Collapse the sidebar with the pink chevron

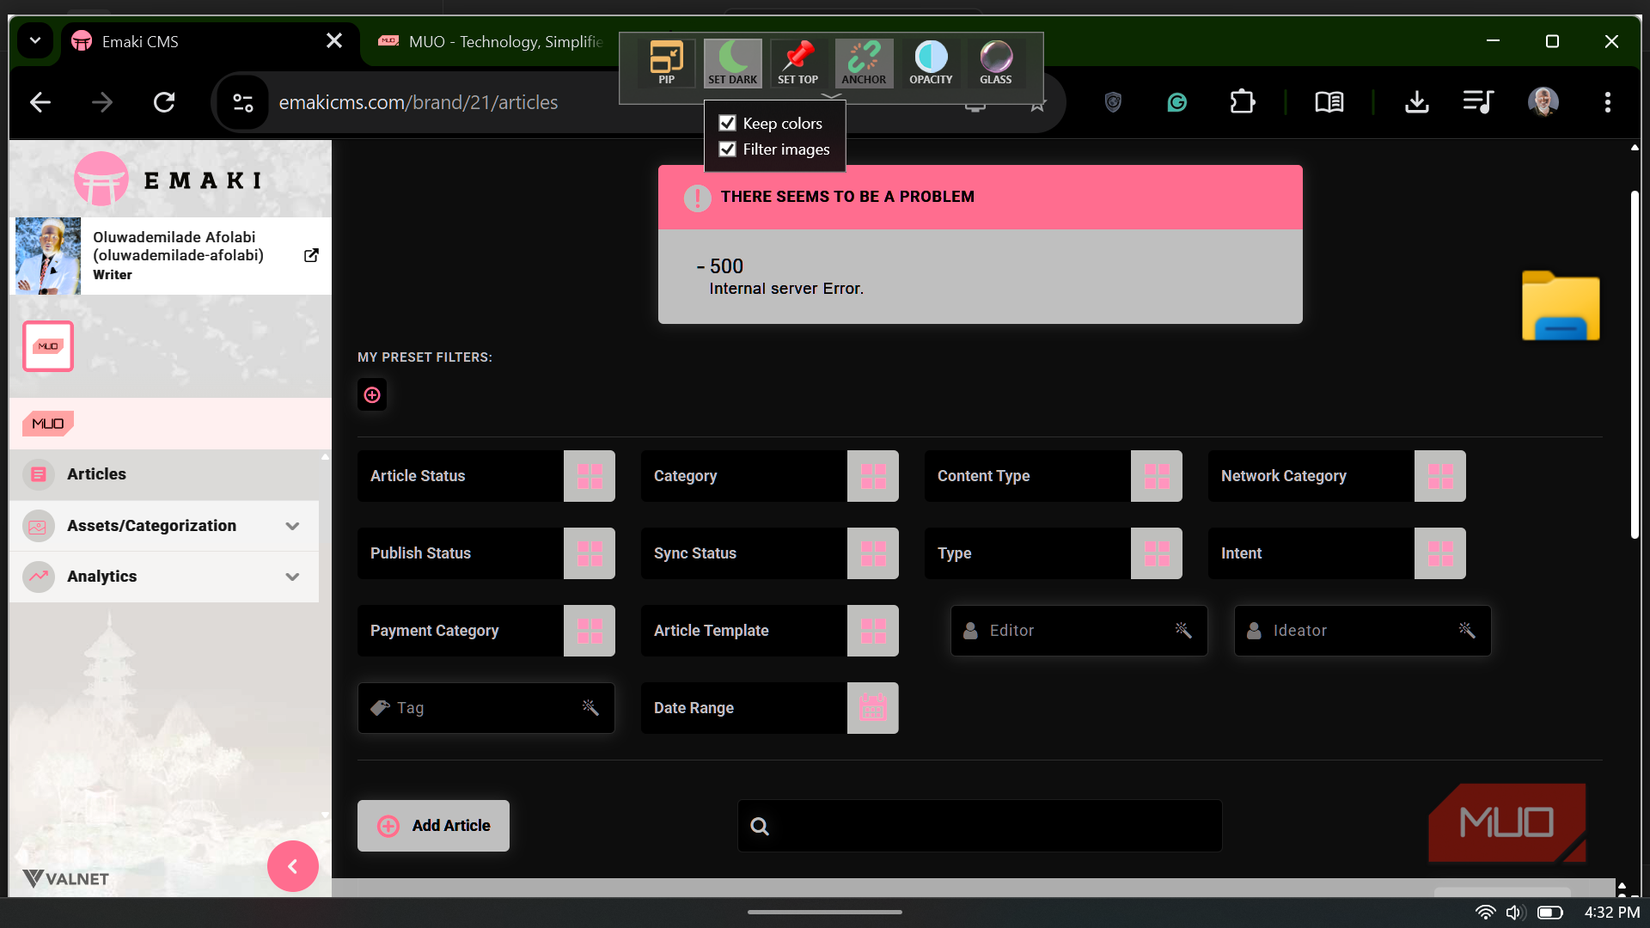pos(292,866)
